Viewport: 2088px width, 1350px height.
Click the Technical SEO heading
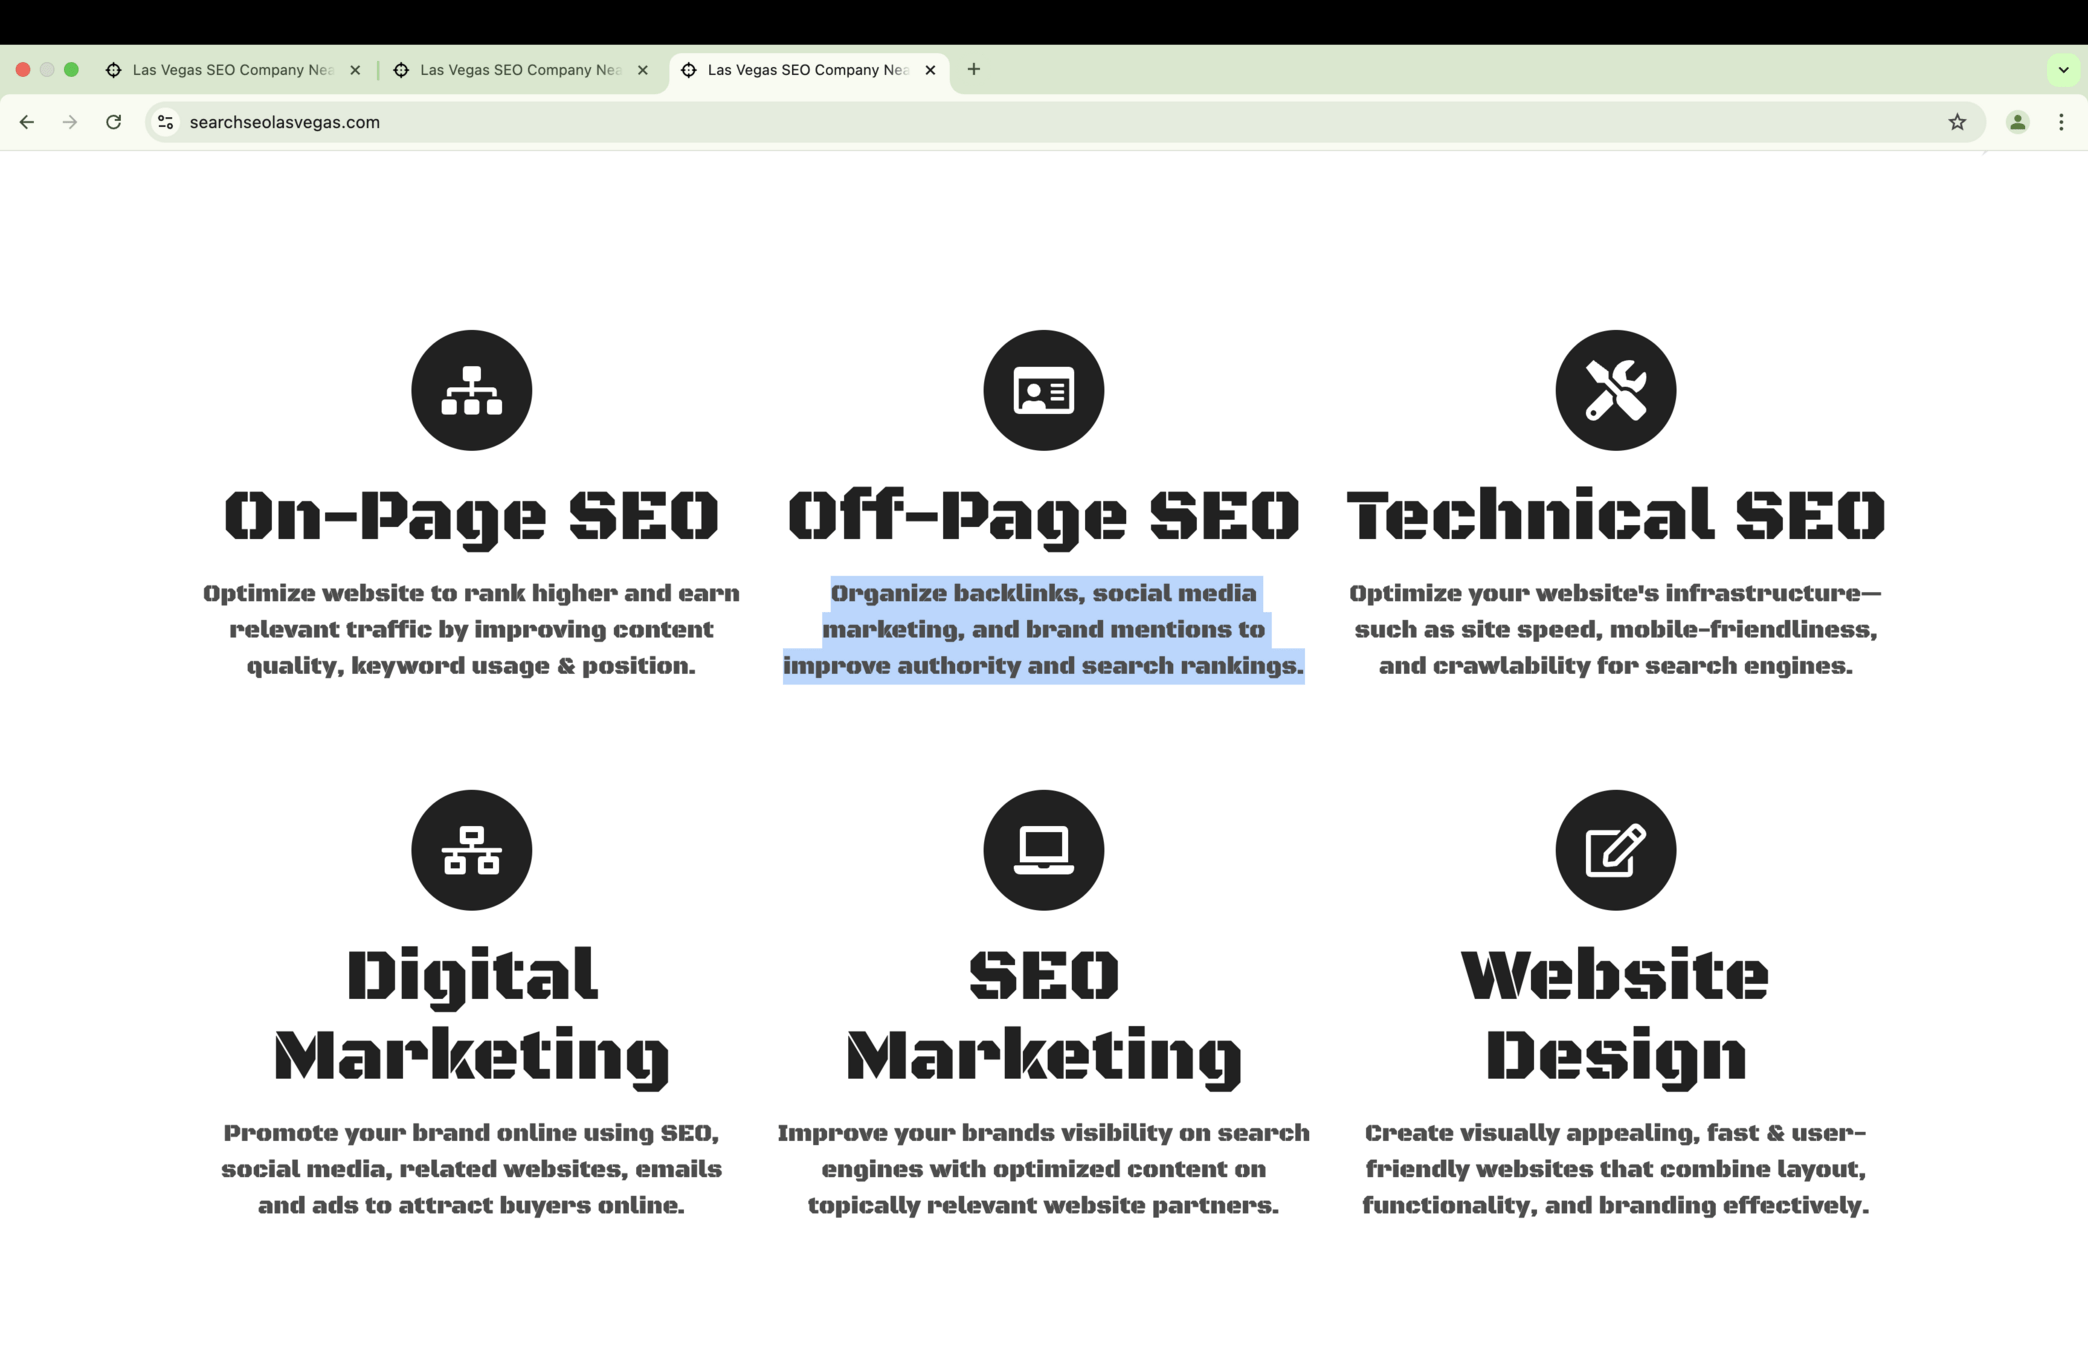click(1615, 516)
